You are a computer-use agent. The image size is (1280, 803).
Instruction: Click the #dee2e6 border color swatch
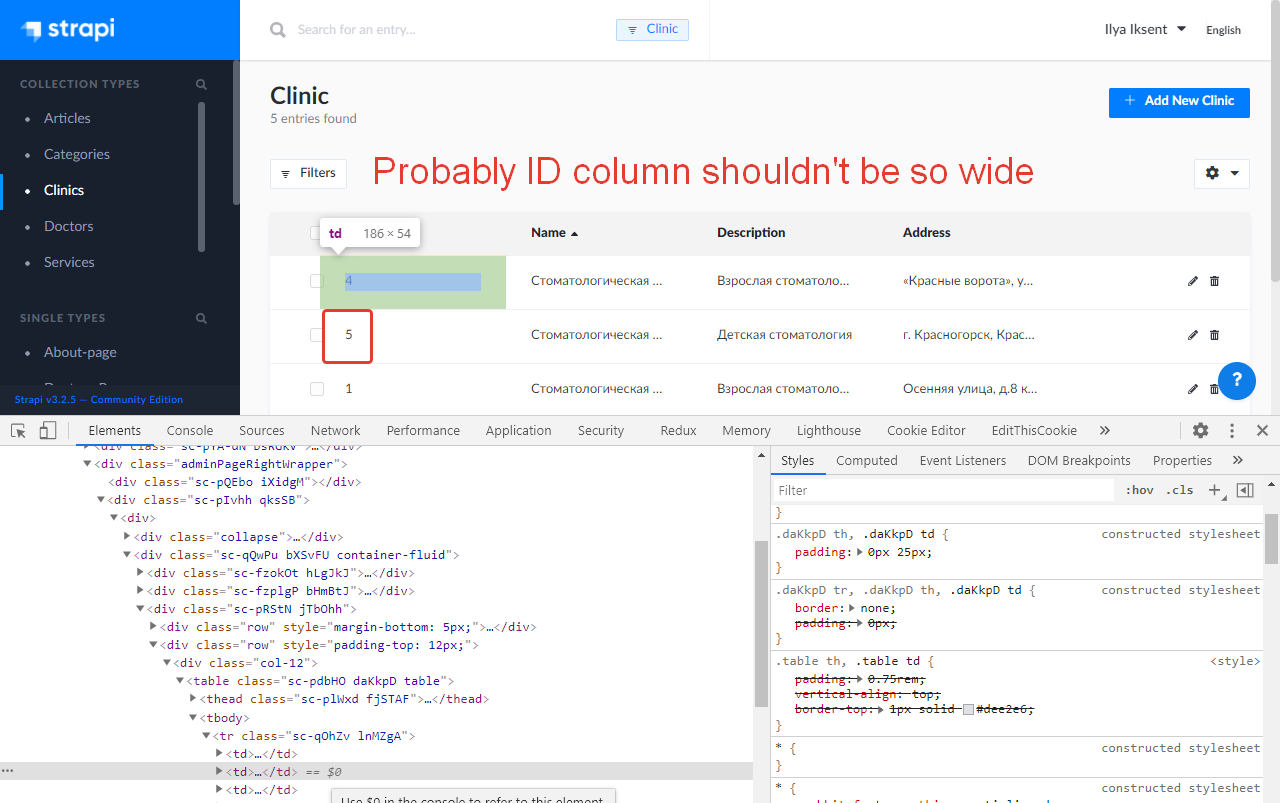click(968, 709)
